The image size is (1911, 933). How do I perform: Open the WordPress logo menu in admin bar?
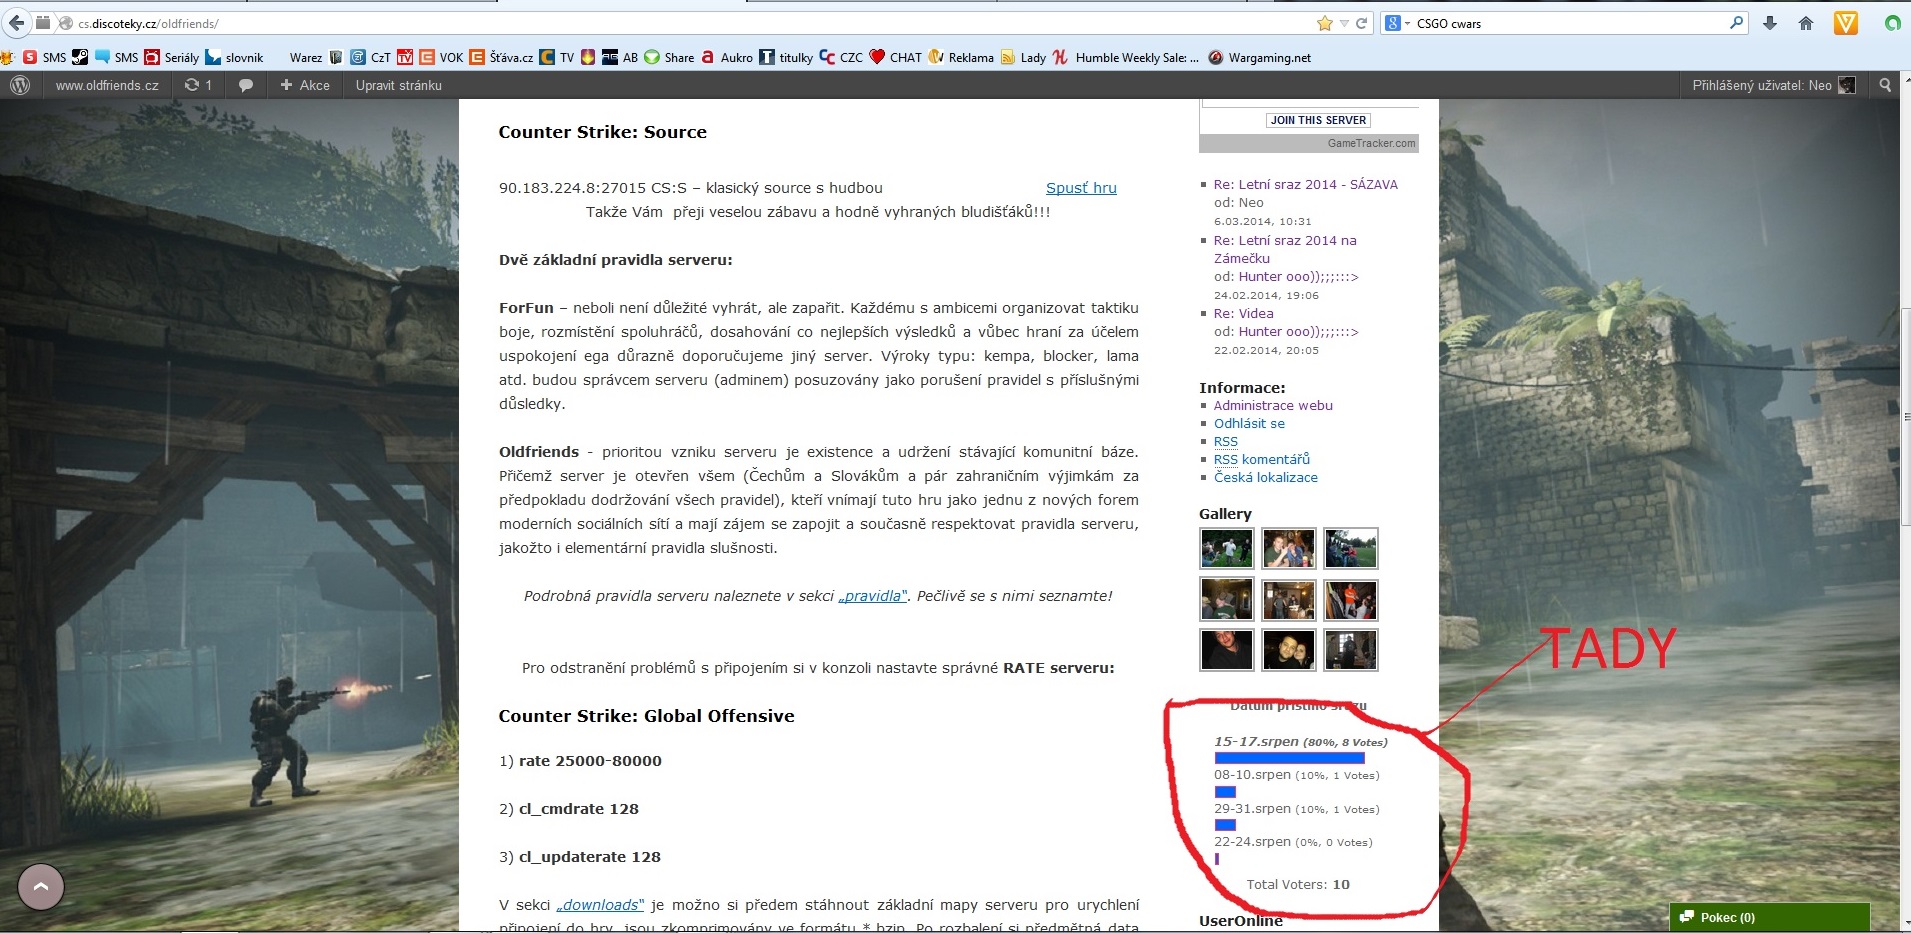pos(20,85)
